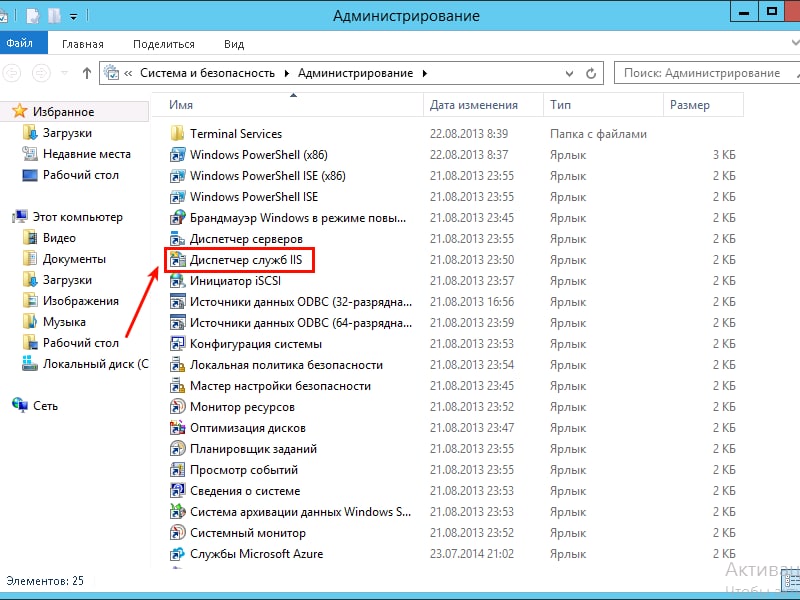The width and height of the screenshot is (800, 600).
Task: Click the Инициатор iSCSI icon
Action: [177, 281]
